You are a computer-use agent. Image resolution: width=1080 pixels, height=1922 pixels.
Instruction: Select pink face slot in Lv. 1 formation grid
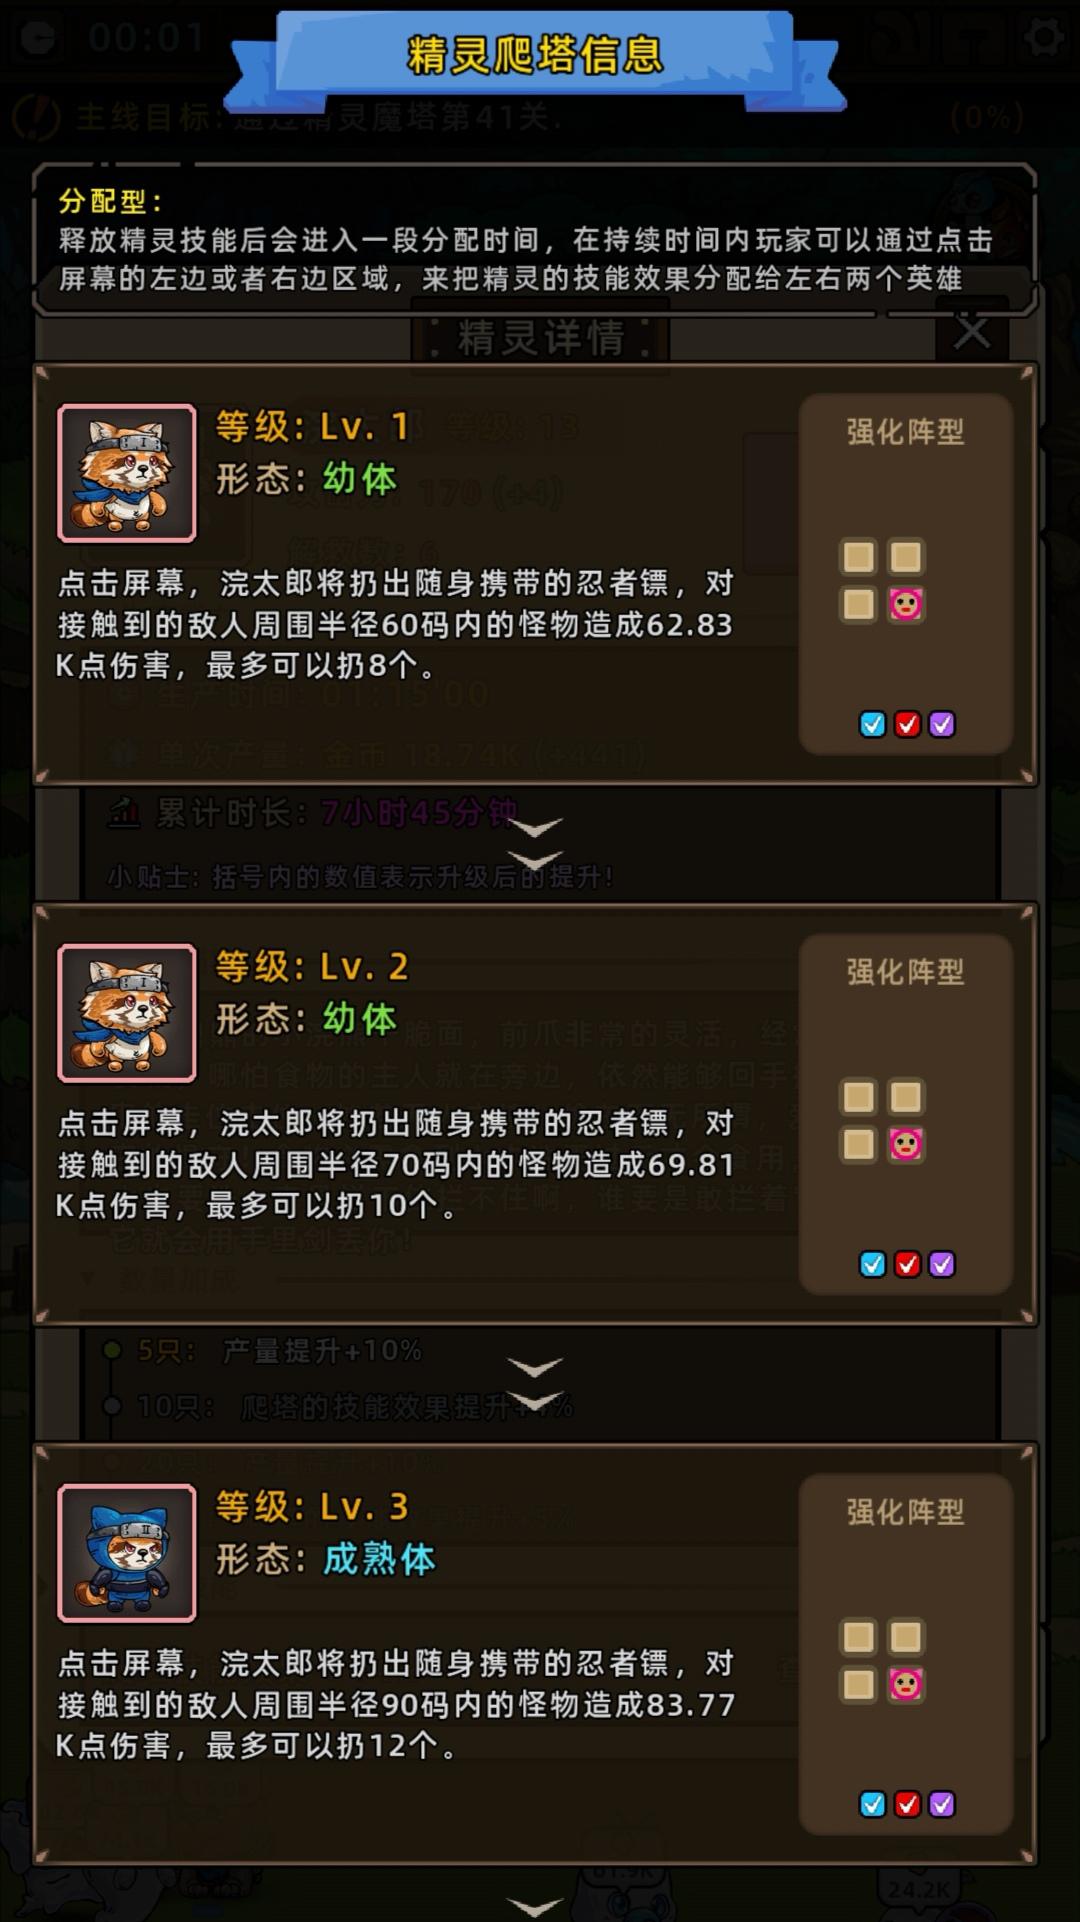(x=906, y=604)
